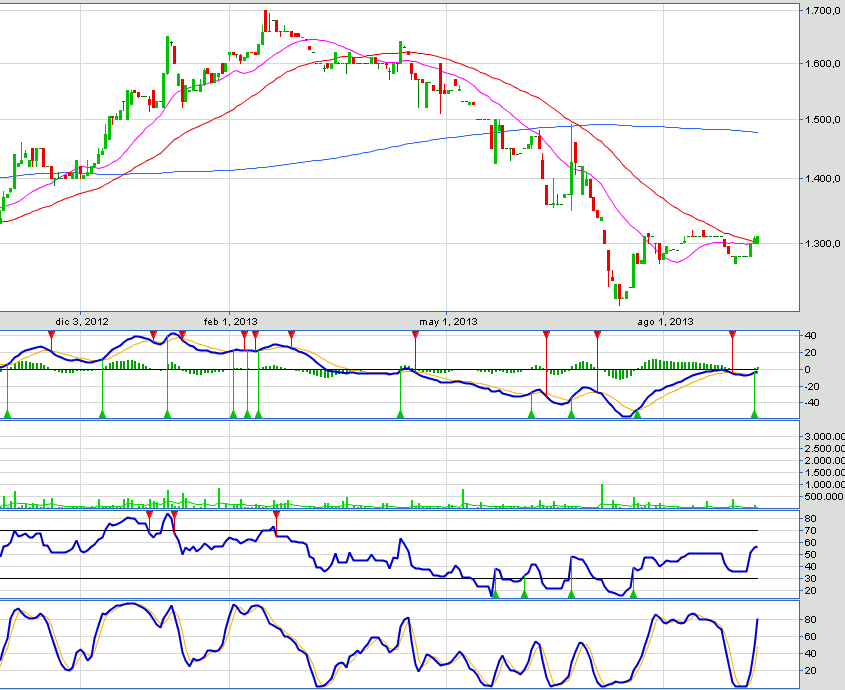
Task: Click the -40 label on MACD axis
Action: 812,402
